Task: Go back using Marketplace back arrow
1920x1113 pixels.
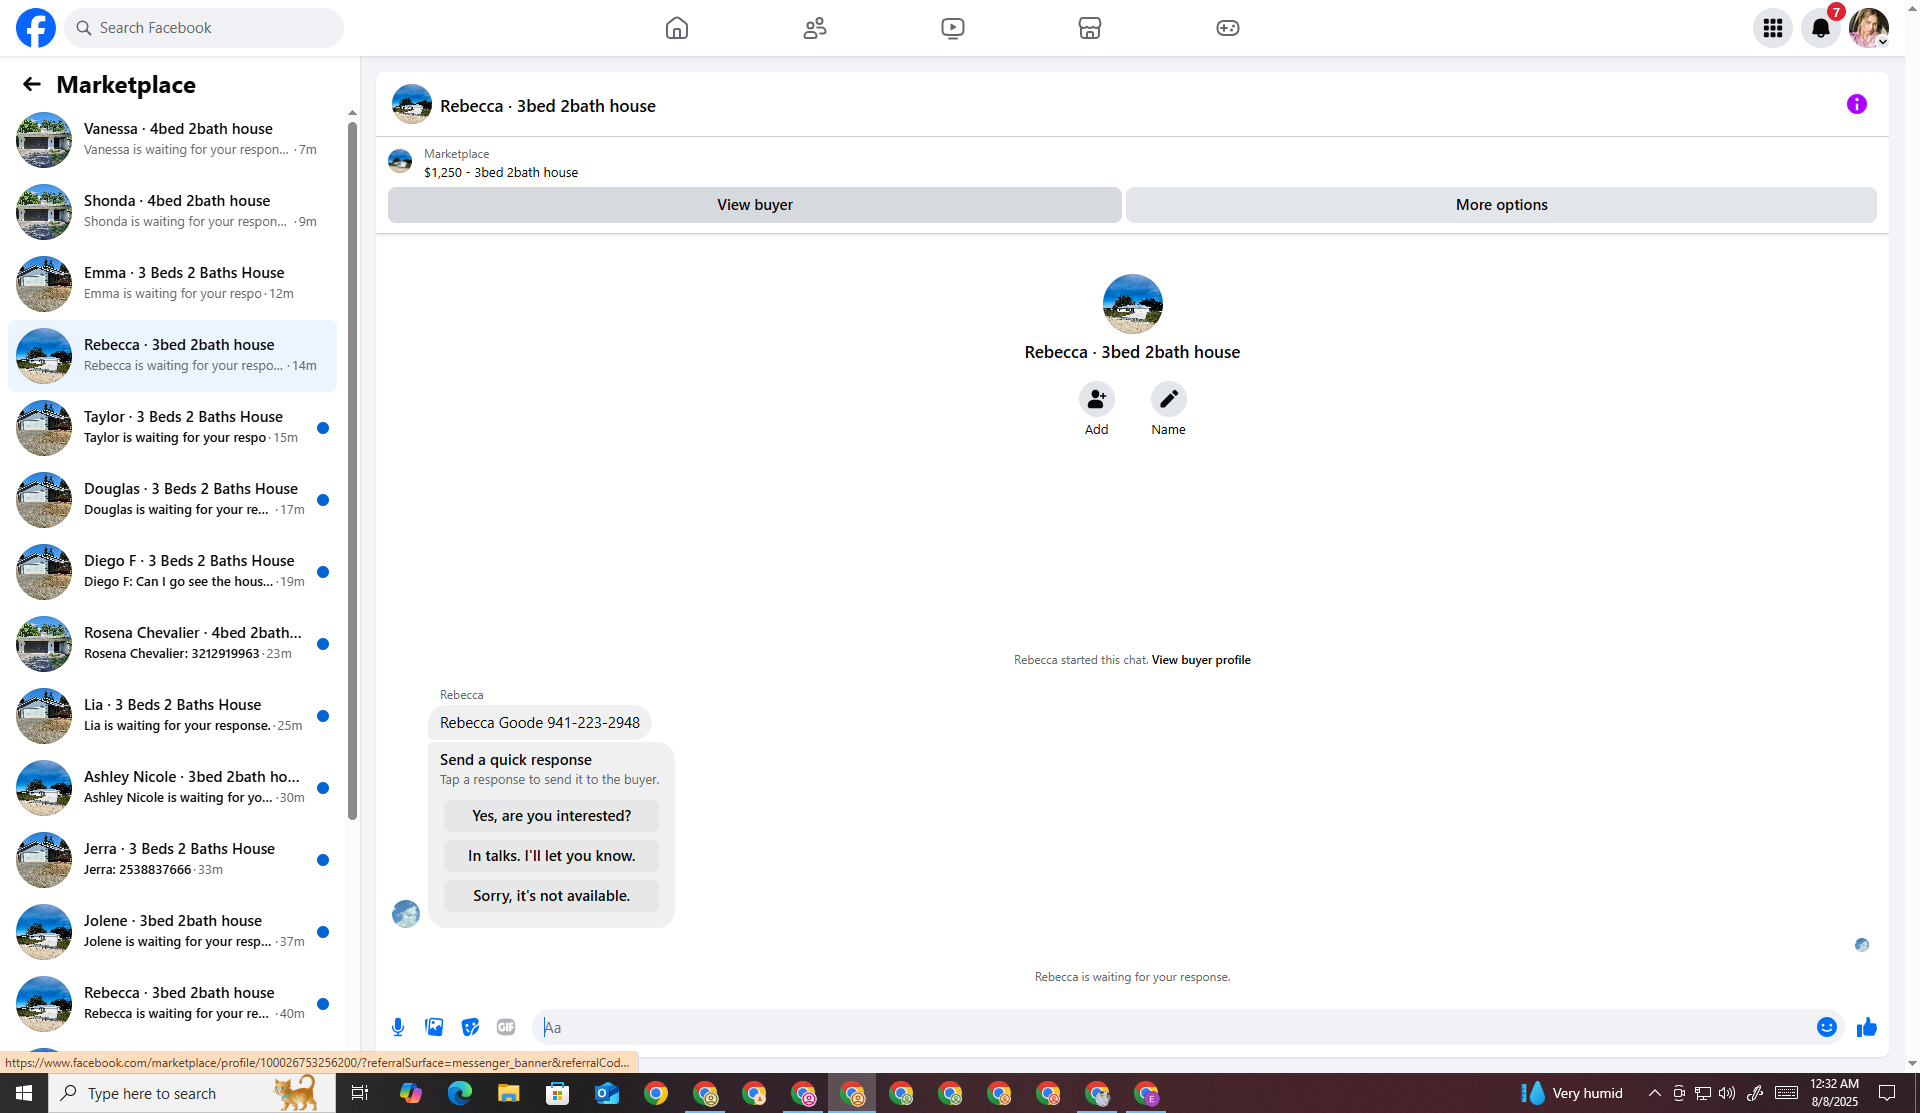Action: click(32, 85)
